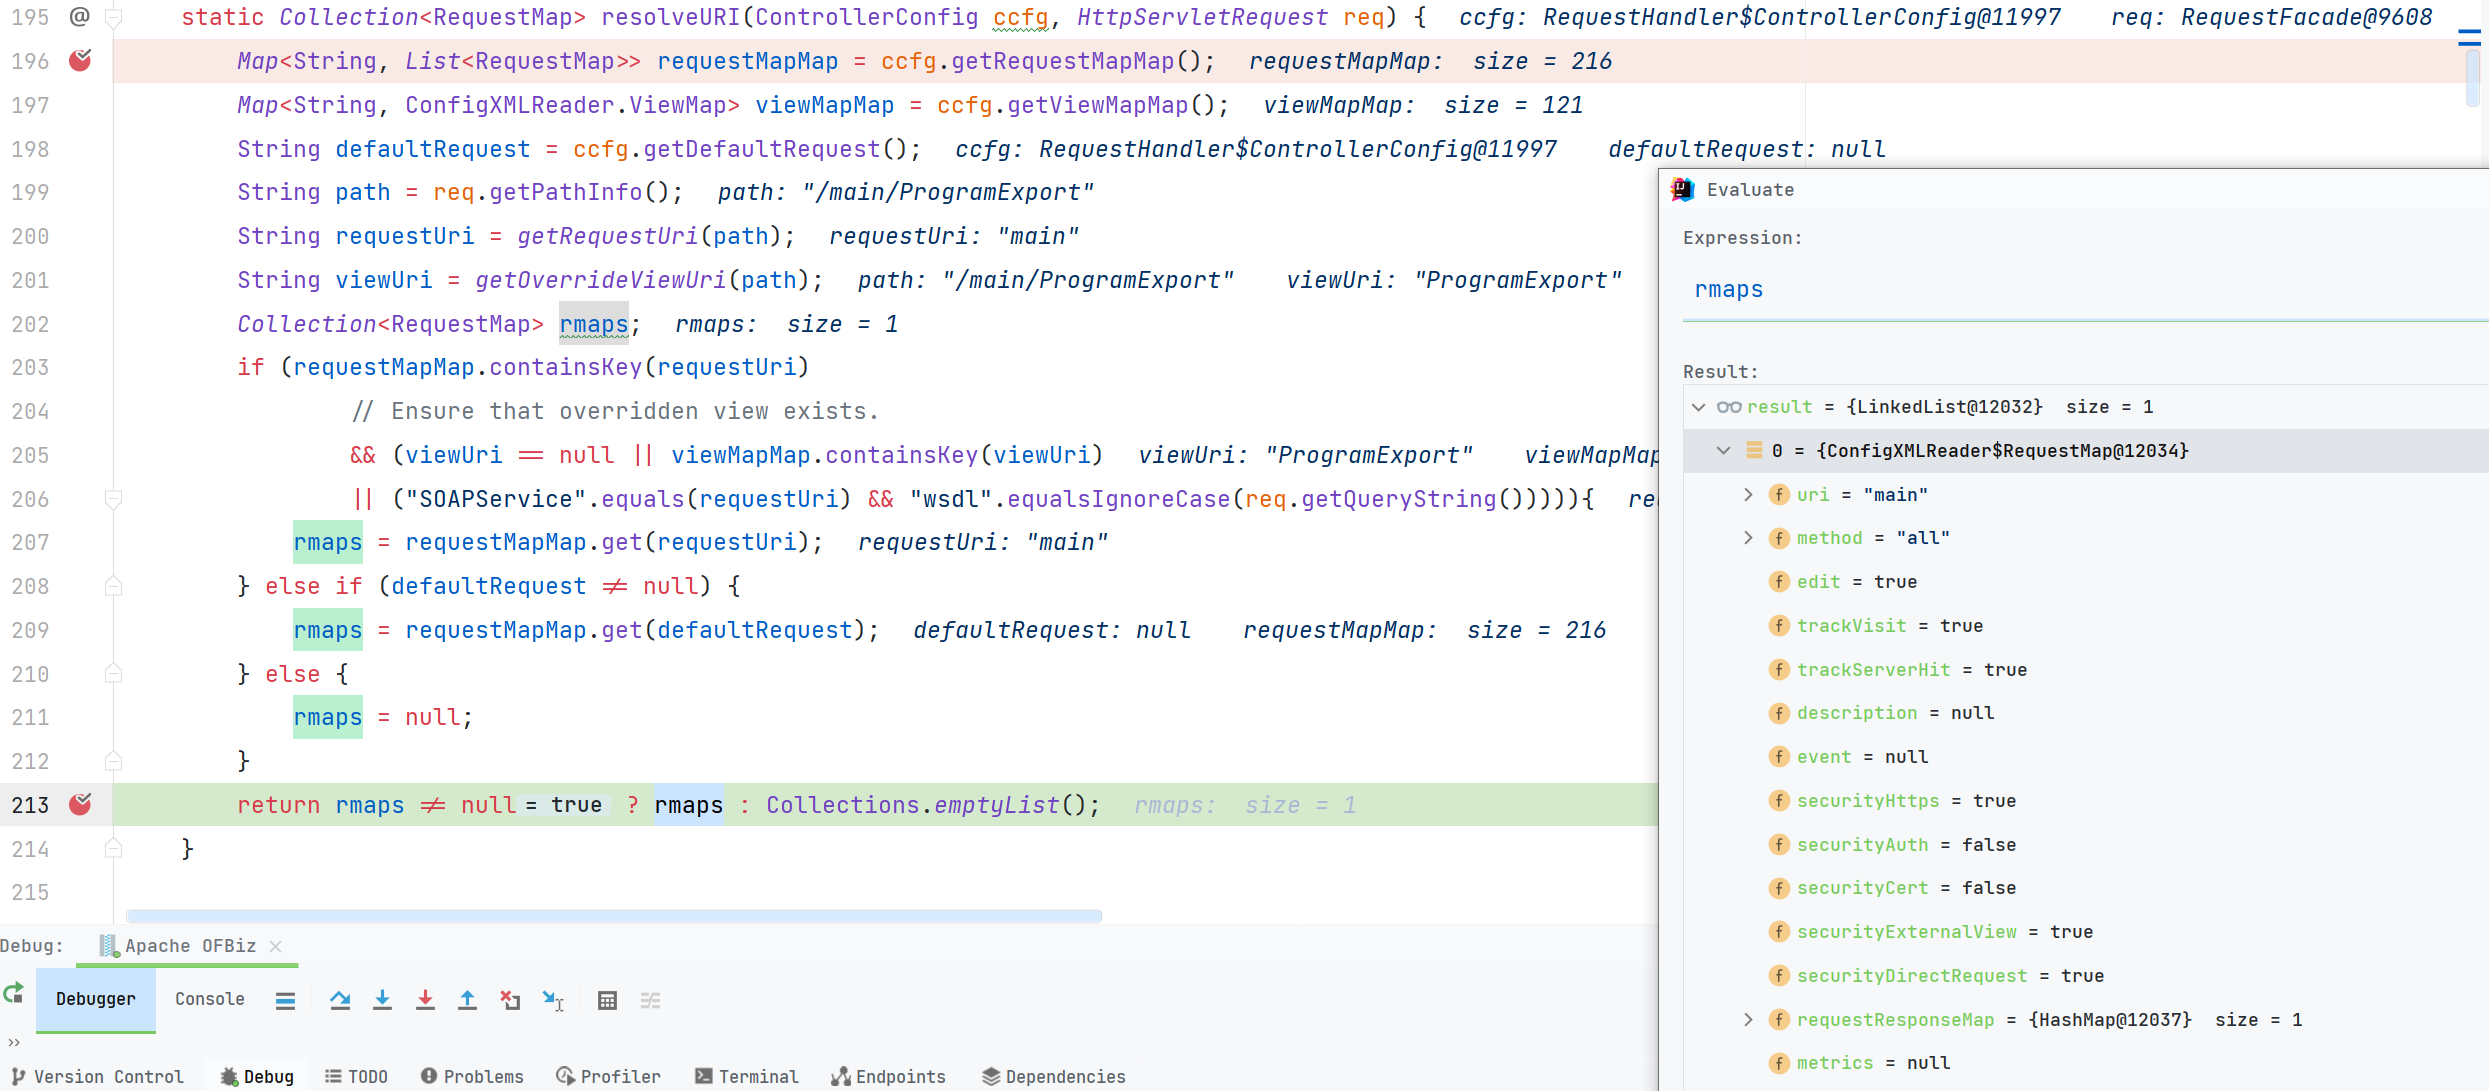
Task: Toggle fold marker at line 208
Action: [x=113, y=586]
